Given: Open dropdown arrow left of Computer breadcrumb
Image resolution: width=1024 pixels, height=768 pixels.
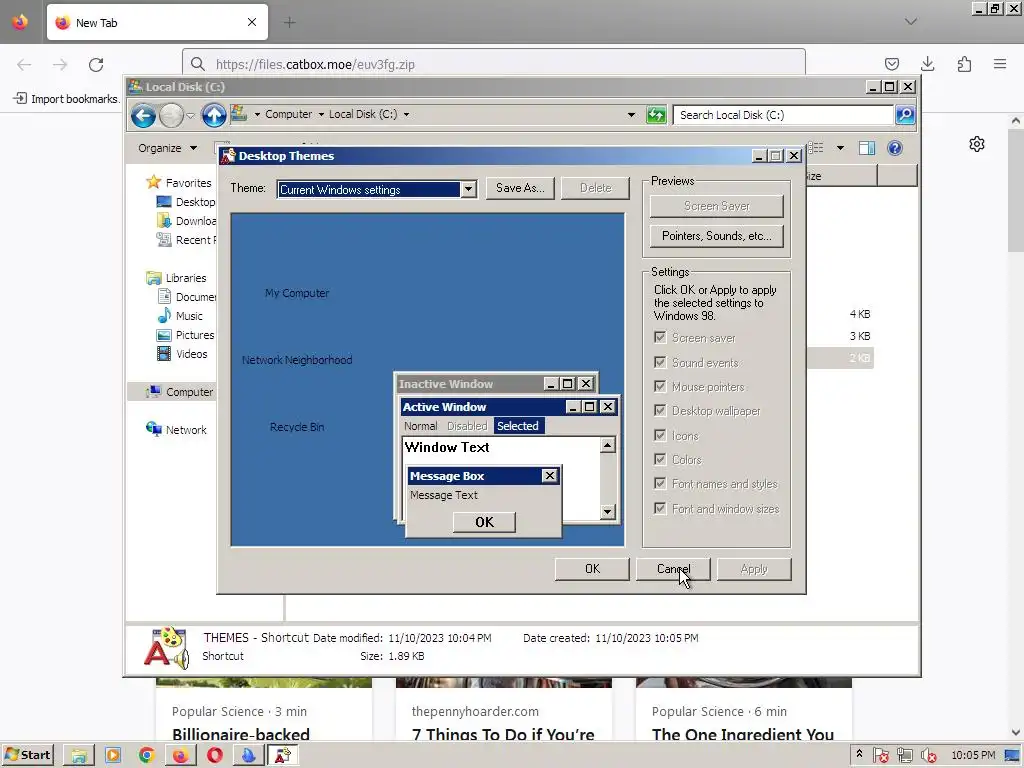Looking at the screenshot, I should [x=257, y=114].
